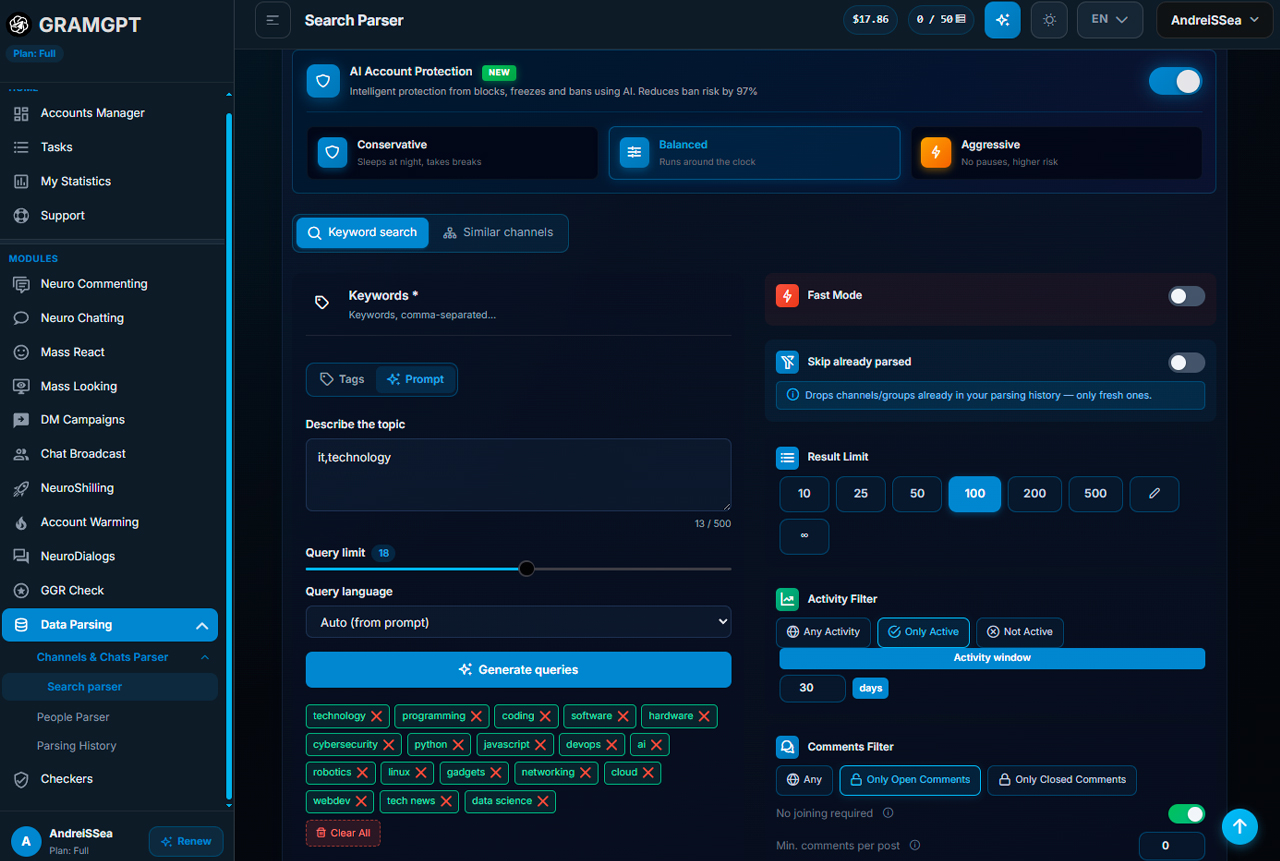
Task: Toggle off No joining required switch
Action: pos(1187,814)
